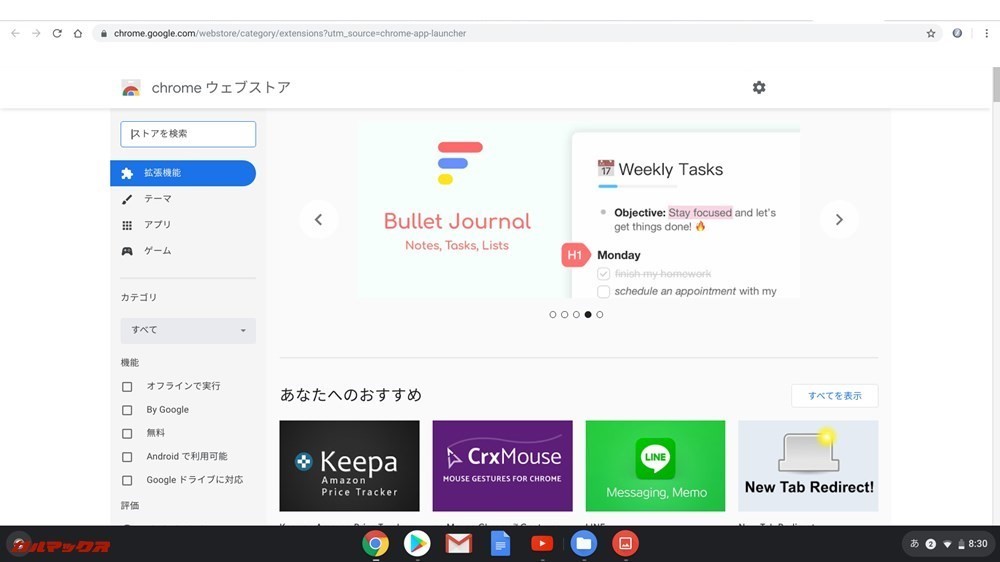The image size is (1000, 562).
Task: Focus the ストアを検索 search field
Action: (x=188, y=134)
